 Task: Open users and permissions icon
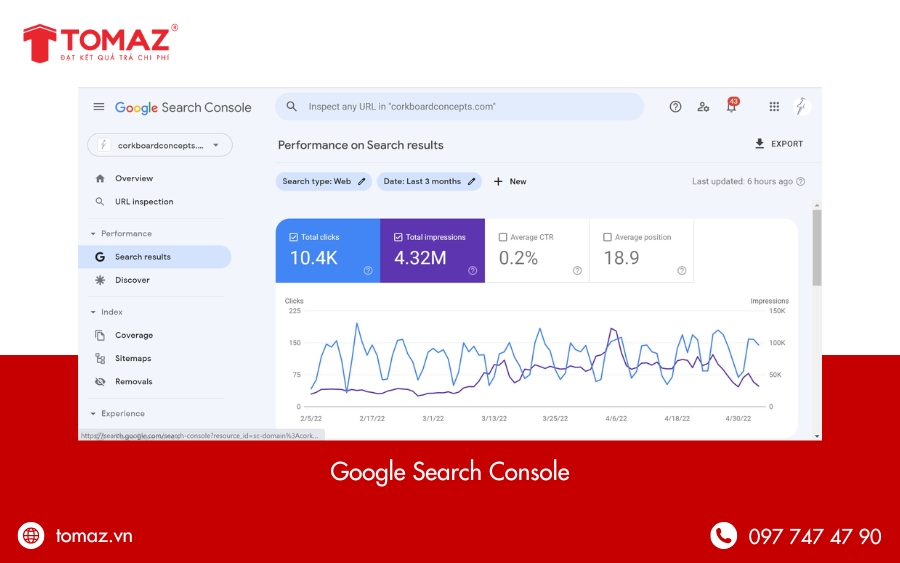[703, 106]
